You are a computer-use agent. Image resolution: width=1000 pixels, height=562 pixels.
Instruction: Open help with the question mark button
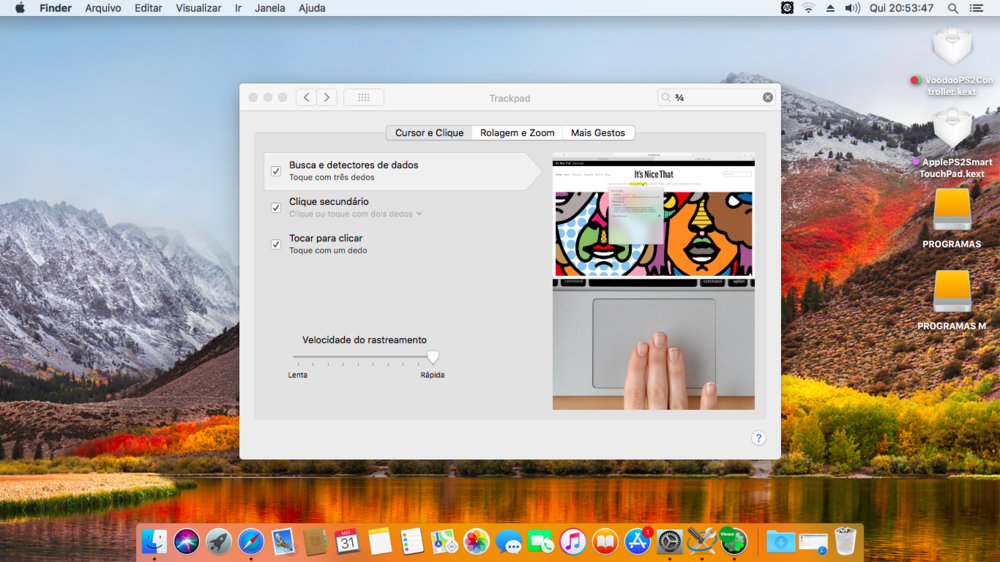click(x=758, y=438)
